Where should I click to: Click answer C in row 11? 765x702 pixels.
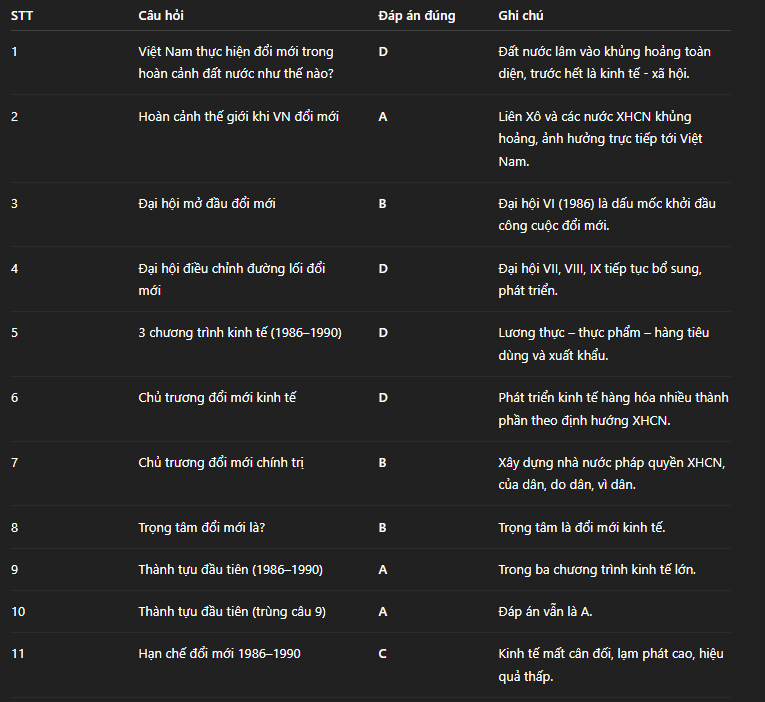coord(383,654)
